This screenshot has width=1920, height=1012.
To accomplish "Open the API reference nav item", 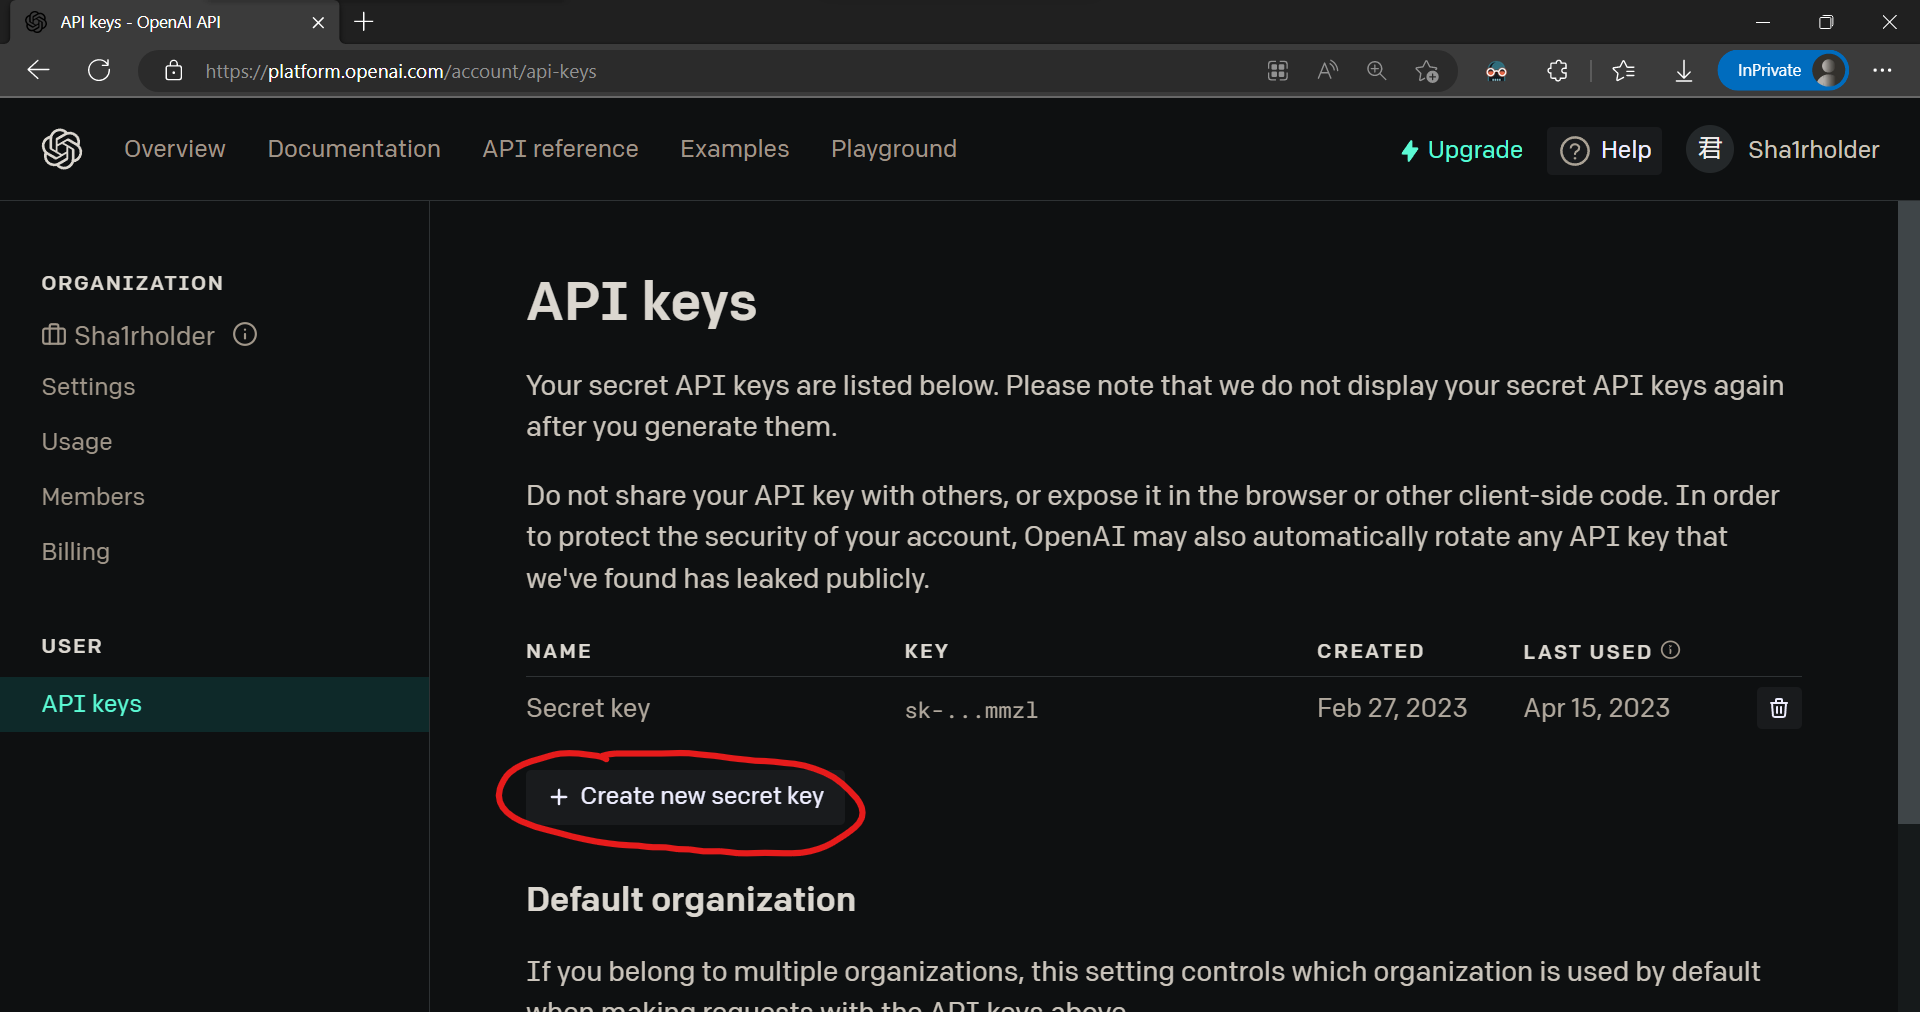I will click(x=560, y=149).
